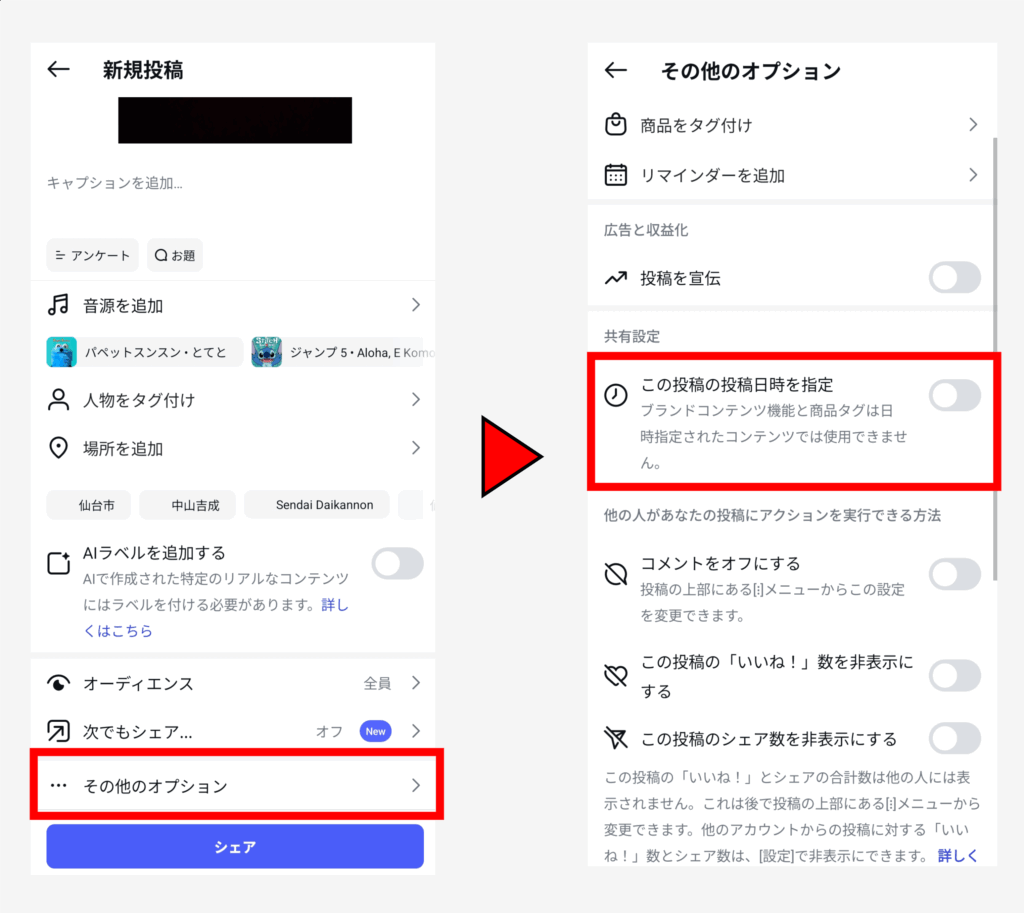Enable the この投稿の投稿日時を指定 switch
The width and height of the screenshot is (1024, 913).
click(x=954, y=395)
